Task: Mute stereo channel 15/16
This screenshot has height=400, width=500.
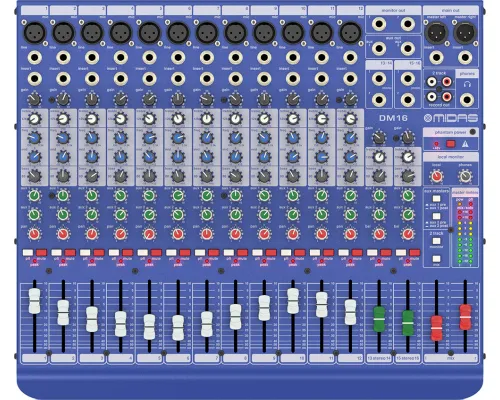Action: (x=415, y=252)
